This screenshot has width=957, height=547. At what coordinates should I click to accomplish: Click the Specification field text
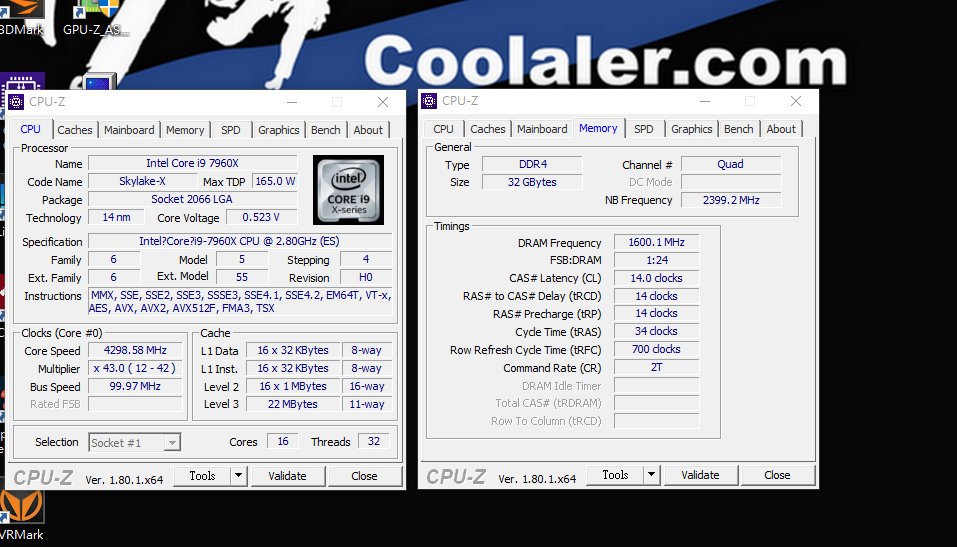tap(240, 241)
